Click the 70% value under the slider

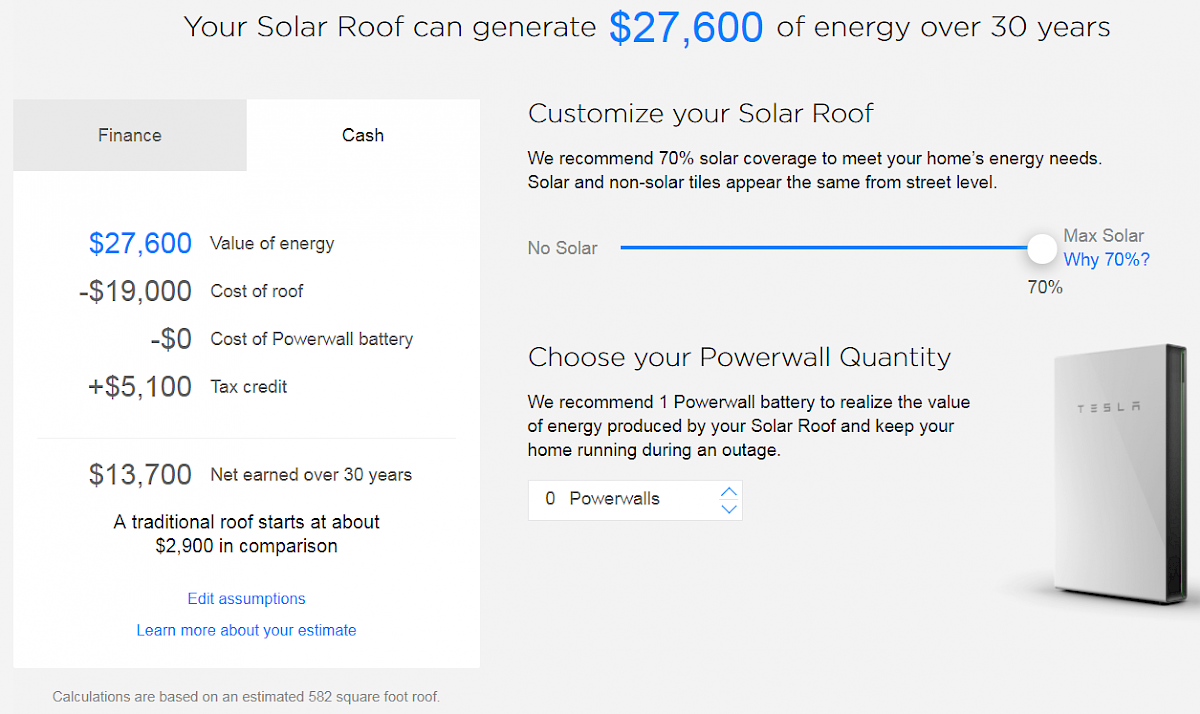1045,288
